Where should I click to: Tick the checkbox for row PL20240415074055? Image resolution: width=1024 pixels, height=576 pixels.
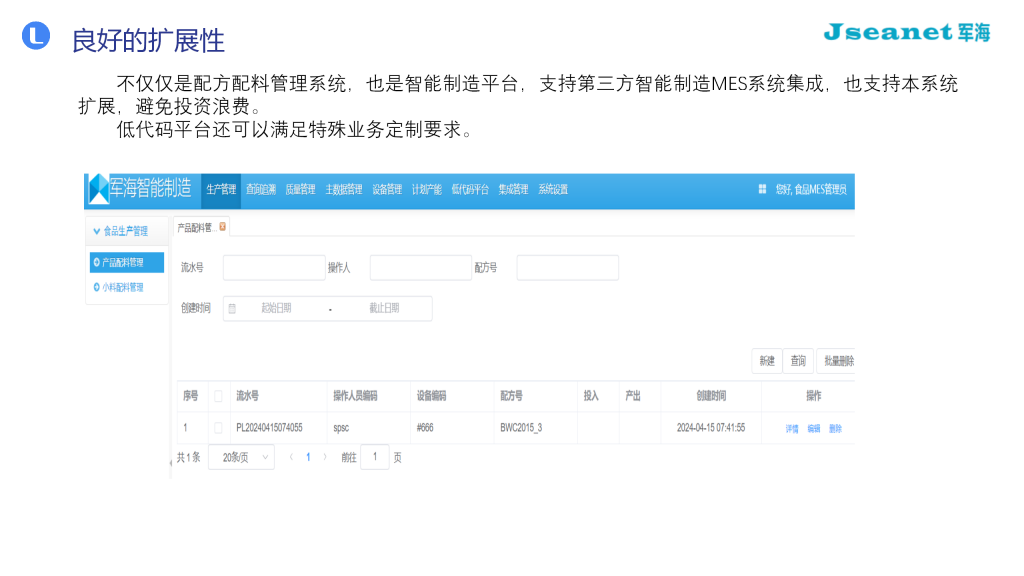219,426
